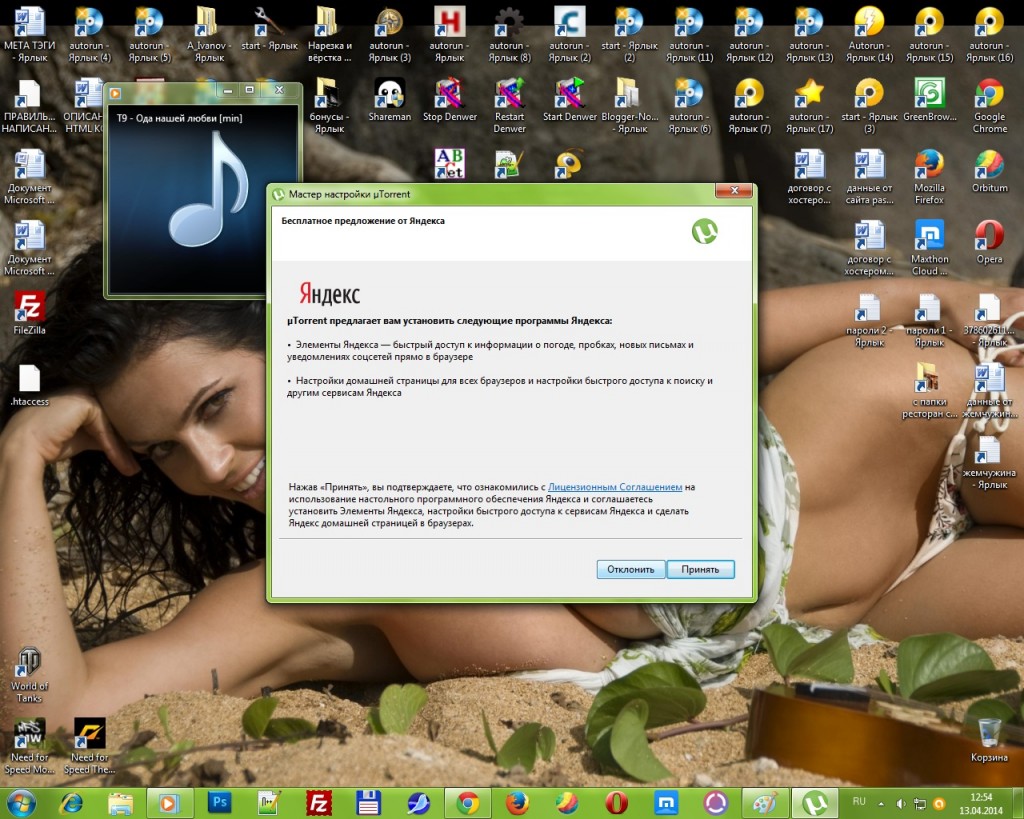Image resolution: width=1024 pixels, height=819 pixels.
Task: Select the autorun - Ярлык (2) icon
Action: tap(569, 34)
